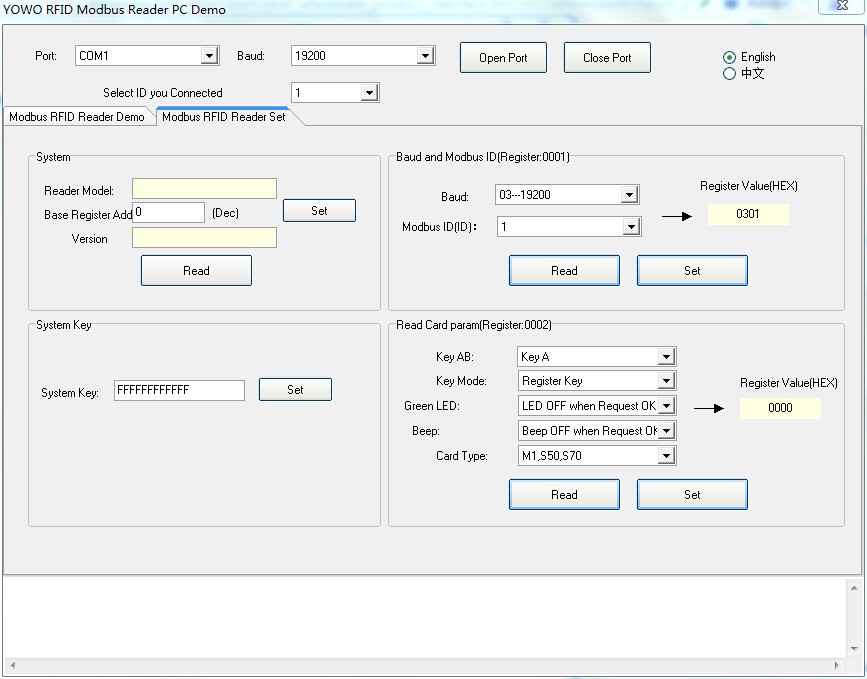The image size is (867, 679).
Task: Open the Modbus ID(ID) dropdown
Action: click(630, 227)
